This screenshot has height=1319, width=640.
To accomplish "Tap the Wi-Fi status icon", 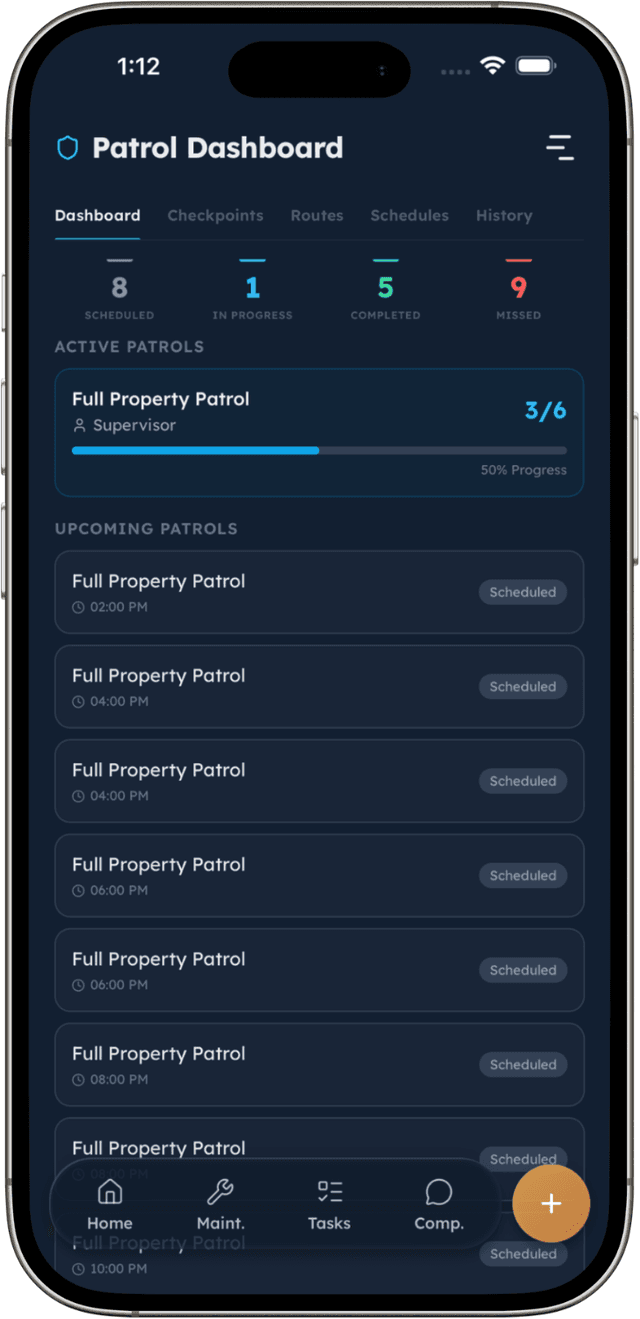I will click(x=491, y=66).
